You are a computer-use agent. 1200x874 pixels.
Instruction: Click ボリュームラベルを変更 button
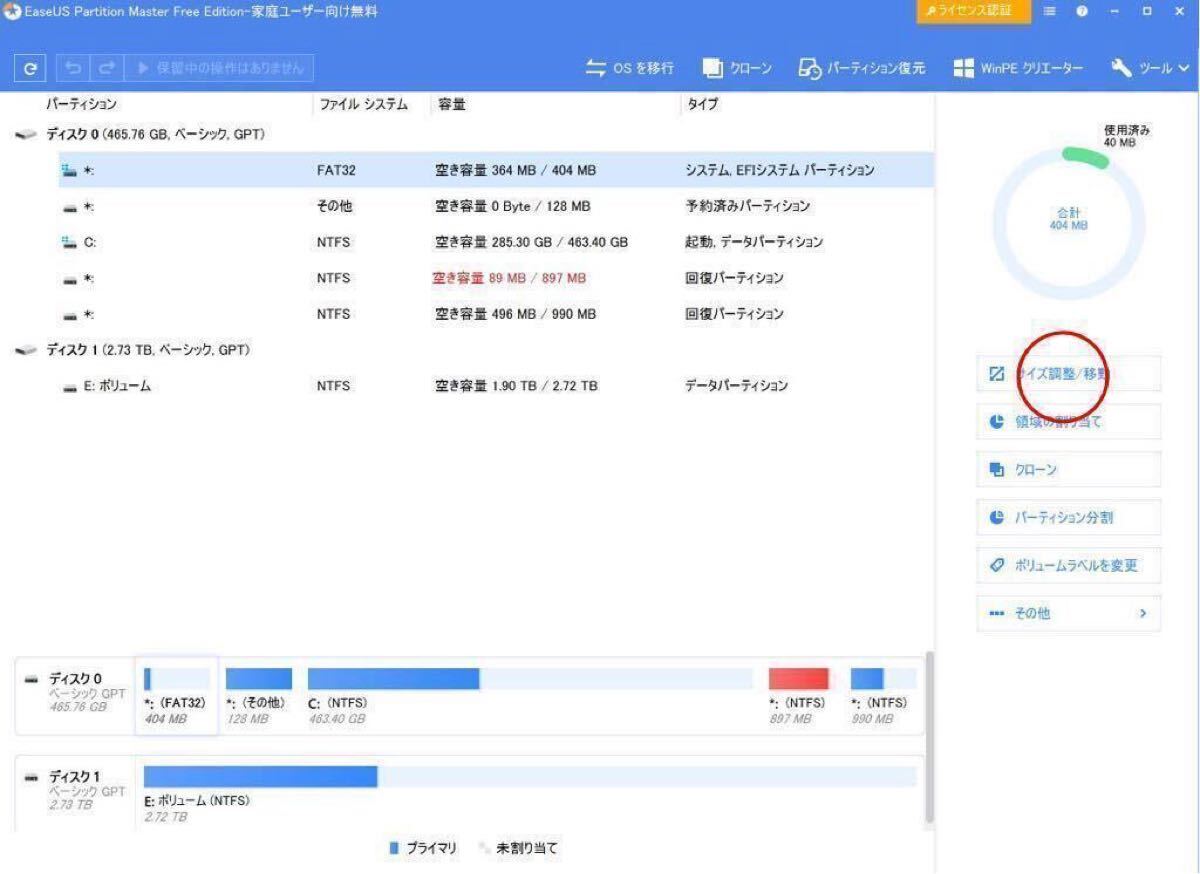pyautogui.click(x=1068, y=566)
